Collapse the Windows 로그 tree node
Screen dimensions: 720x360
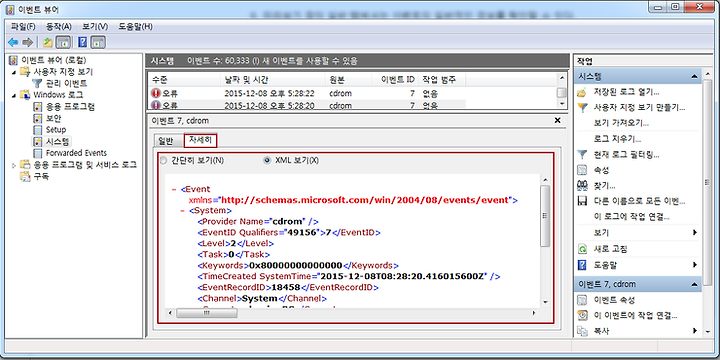tap(14, 95)
